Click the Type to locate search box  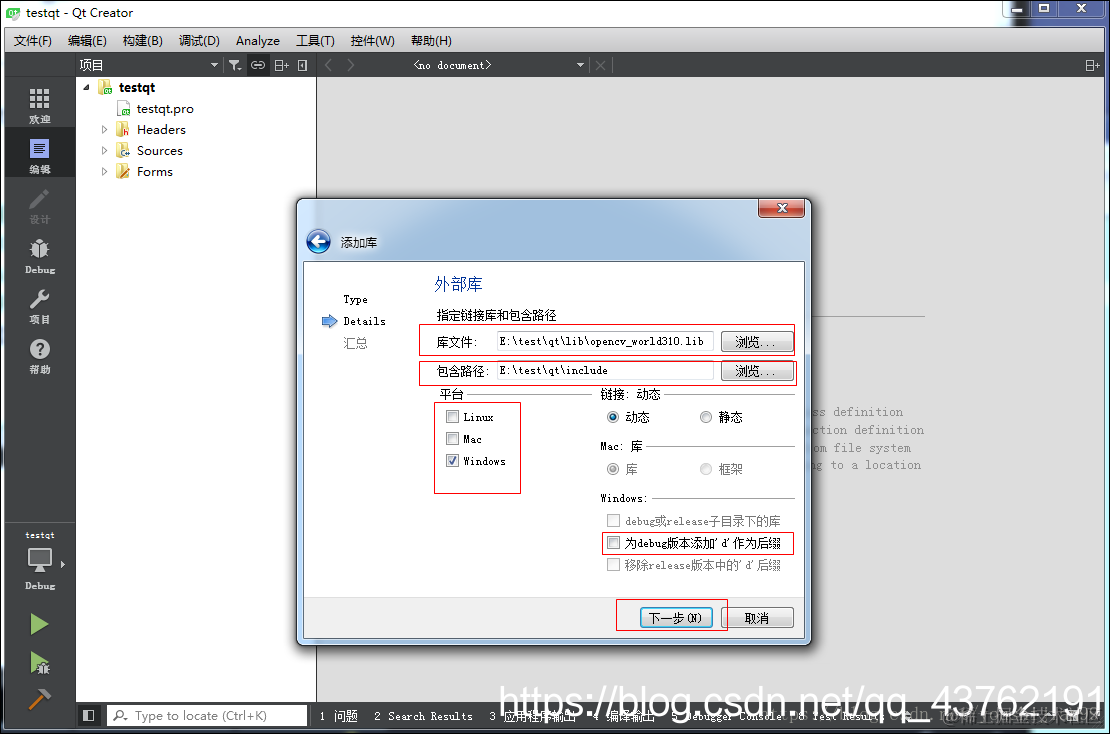[207, 716]
